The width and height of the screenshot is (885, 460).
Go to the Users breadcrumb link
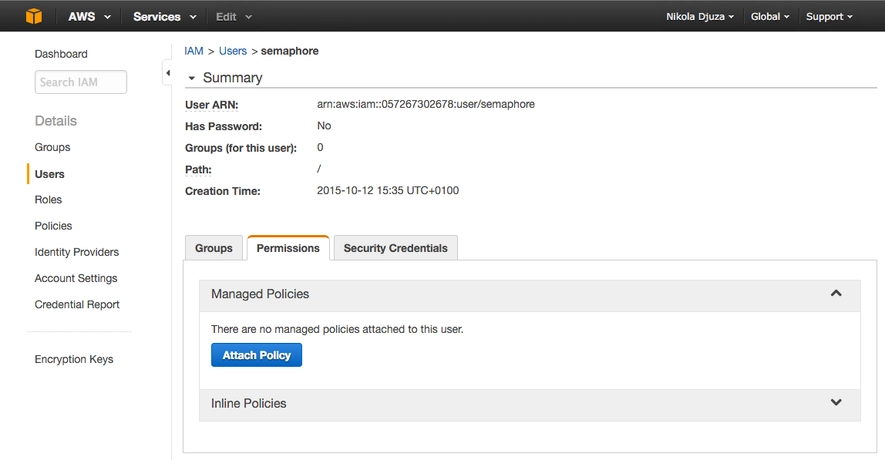[x=232, y=51]
